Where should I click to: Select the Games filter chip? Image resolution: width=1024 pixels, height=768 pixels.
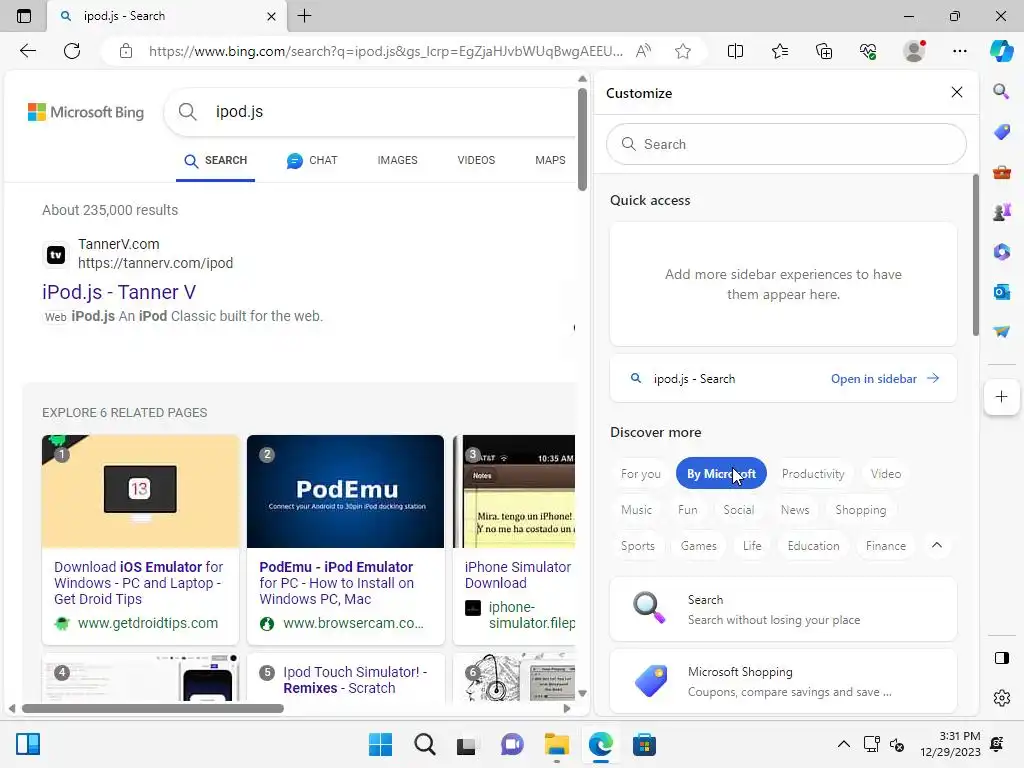698,545
